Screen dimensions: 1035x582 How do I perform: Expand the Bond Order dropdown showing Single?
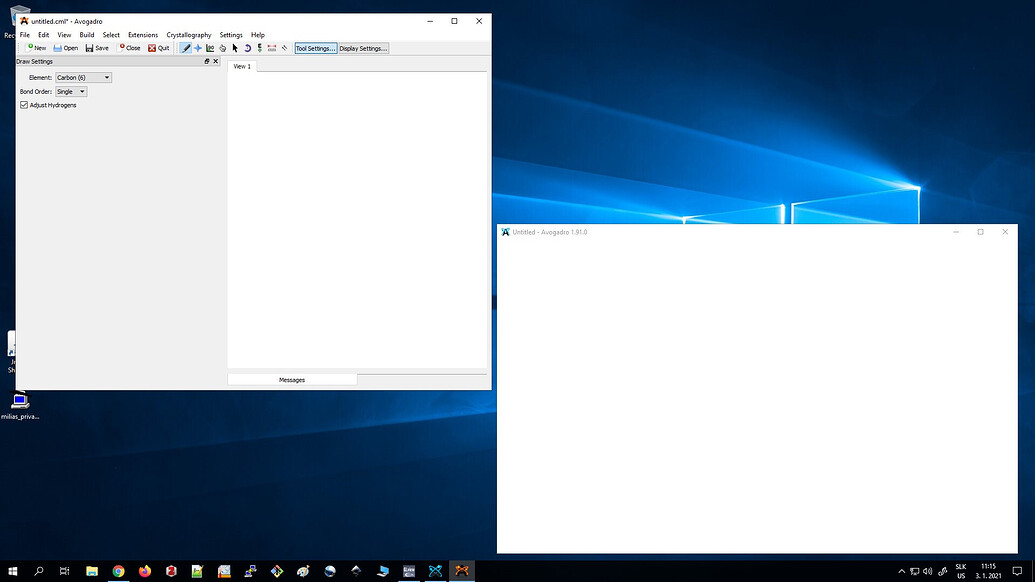[71, 92]
